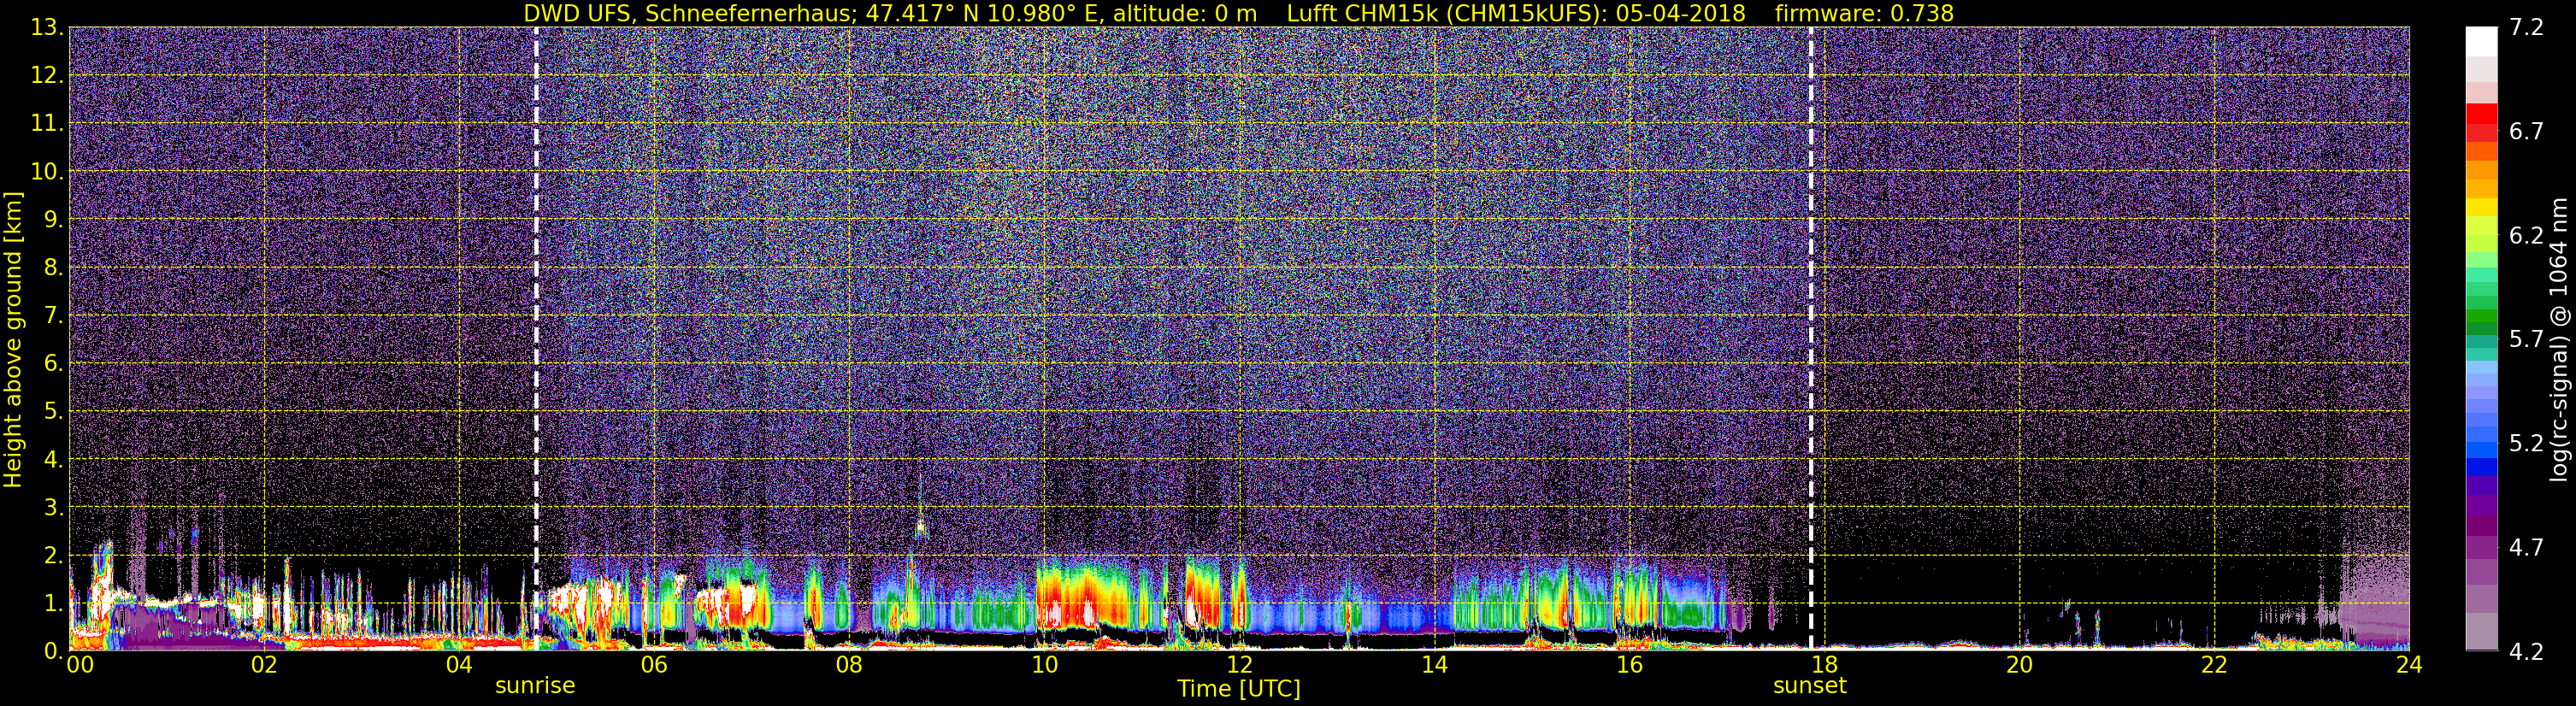Click the 'DWD UFS, Schneefernerhaus' station title text

coord(689,13)
